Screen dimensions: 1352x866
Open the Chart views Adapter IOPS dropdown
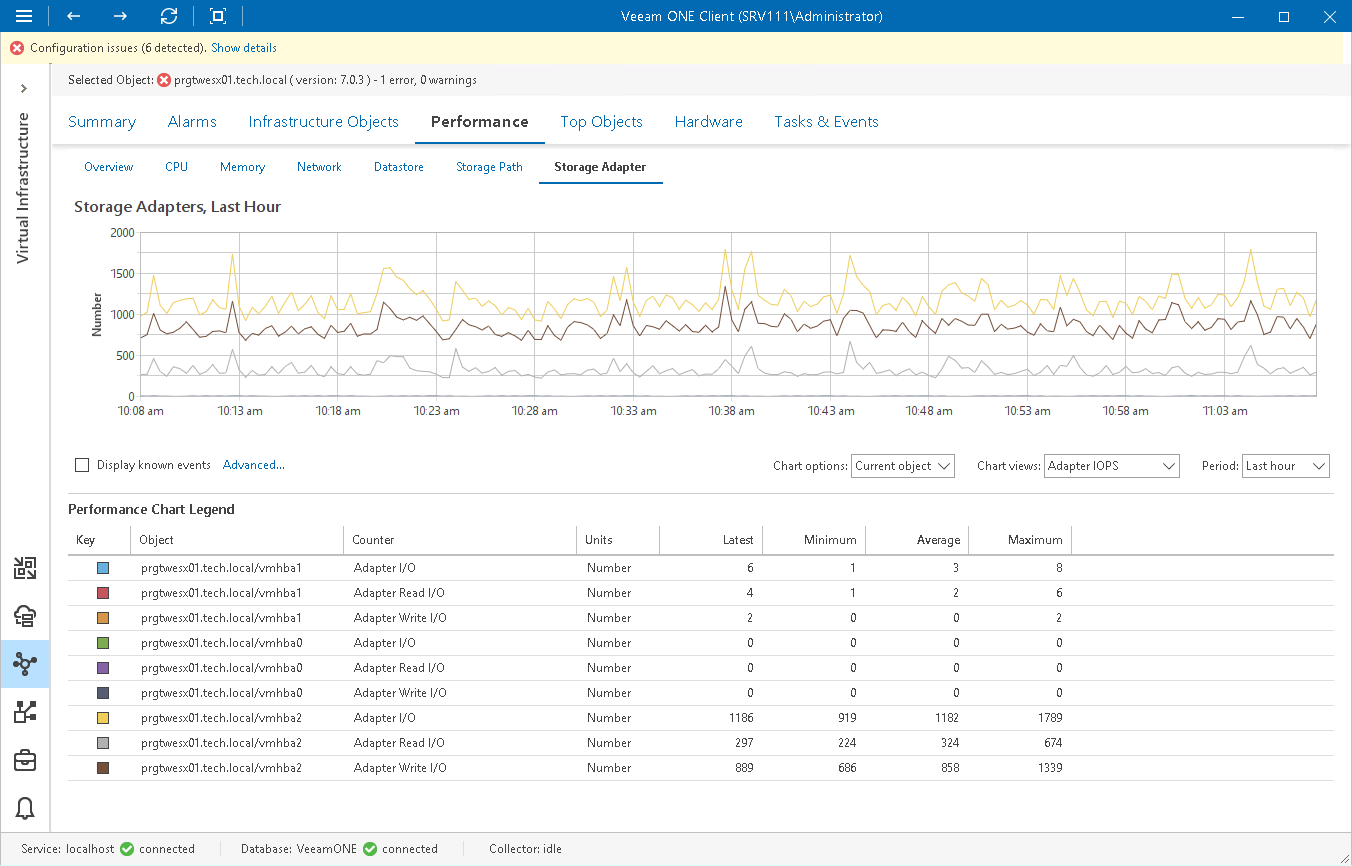(x=1112, y=466)
